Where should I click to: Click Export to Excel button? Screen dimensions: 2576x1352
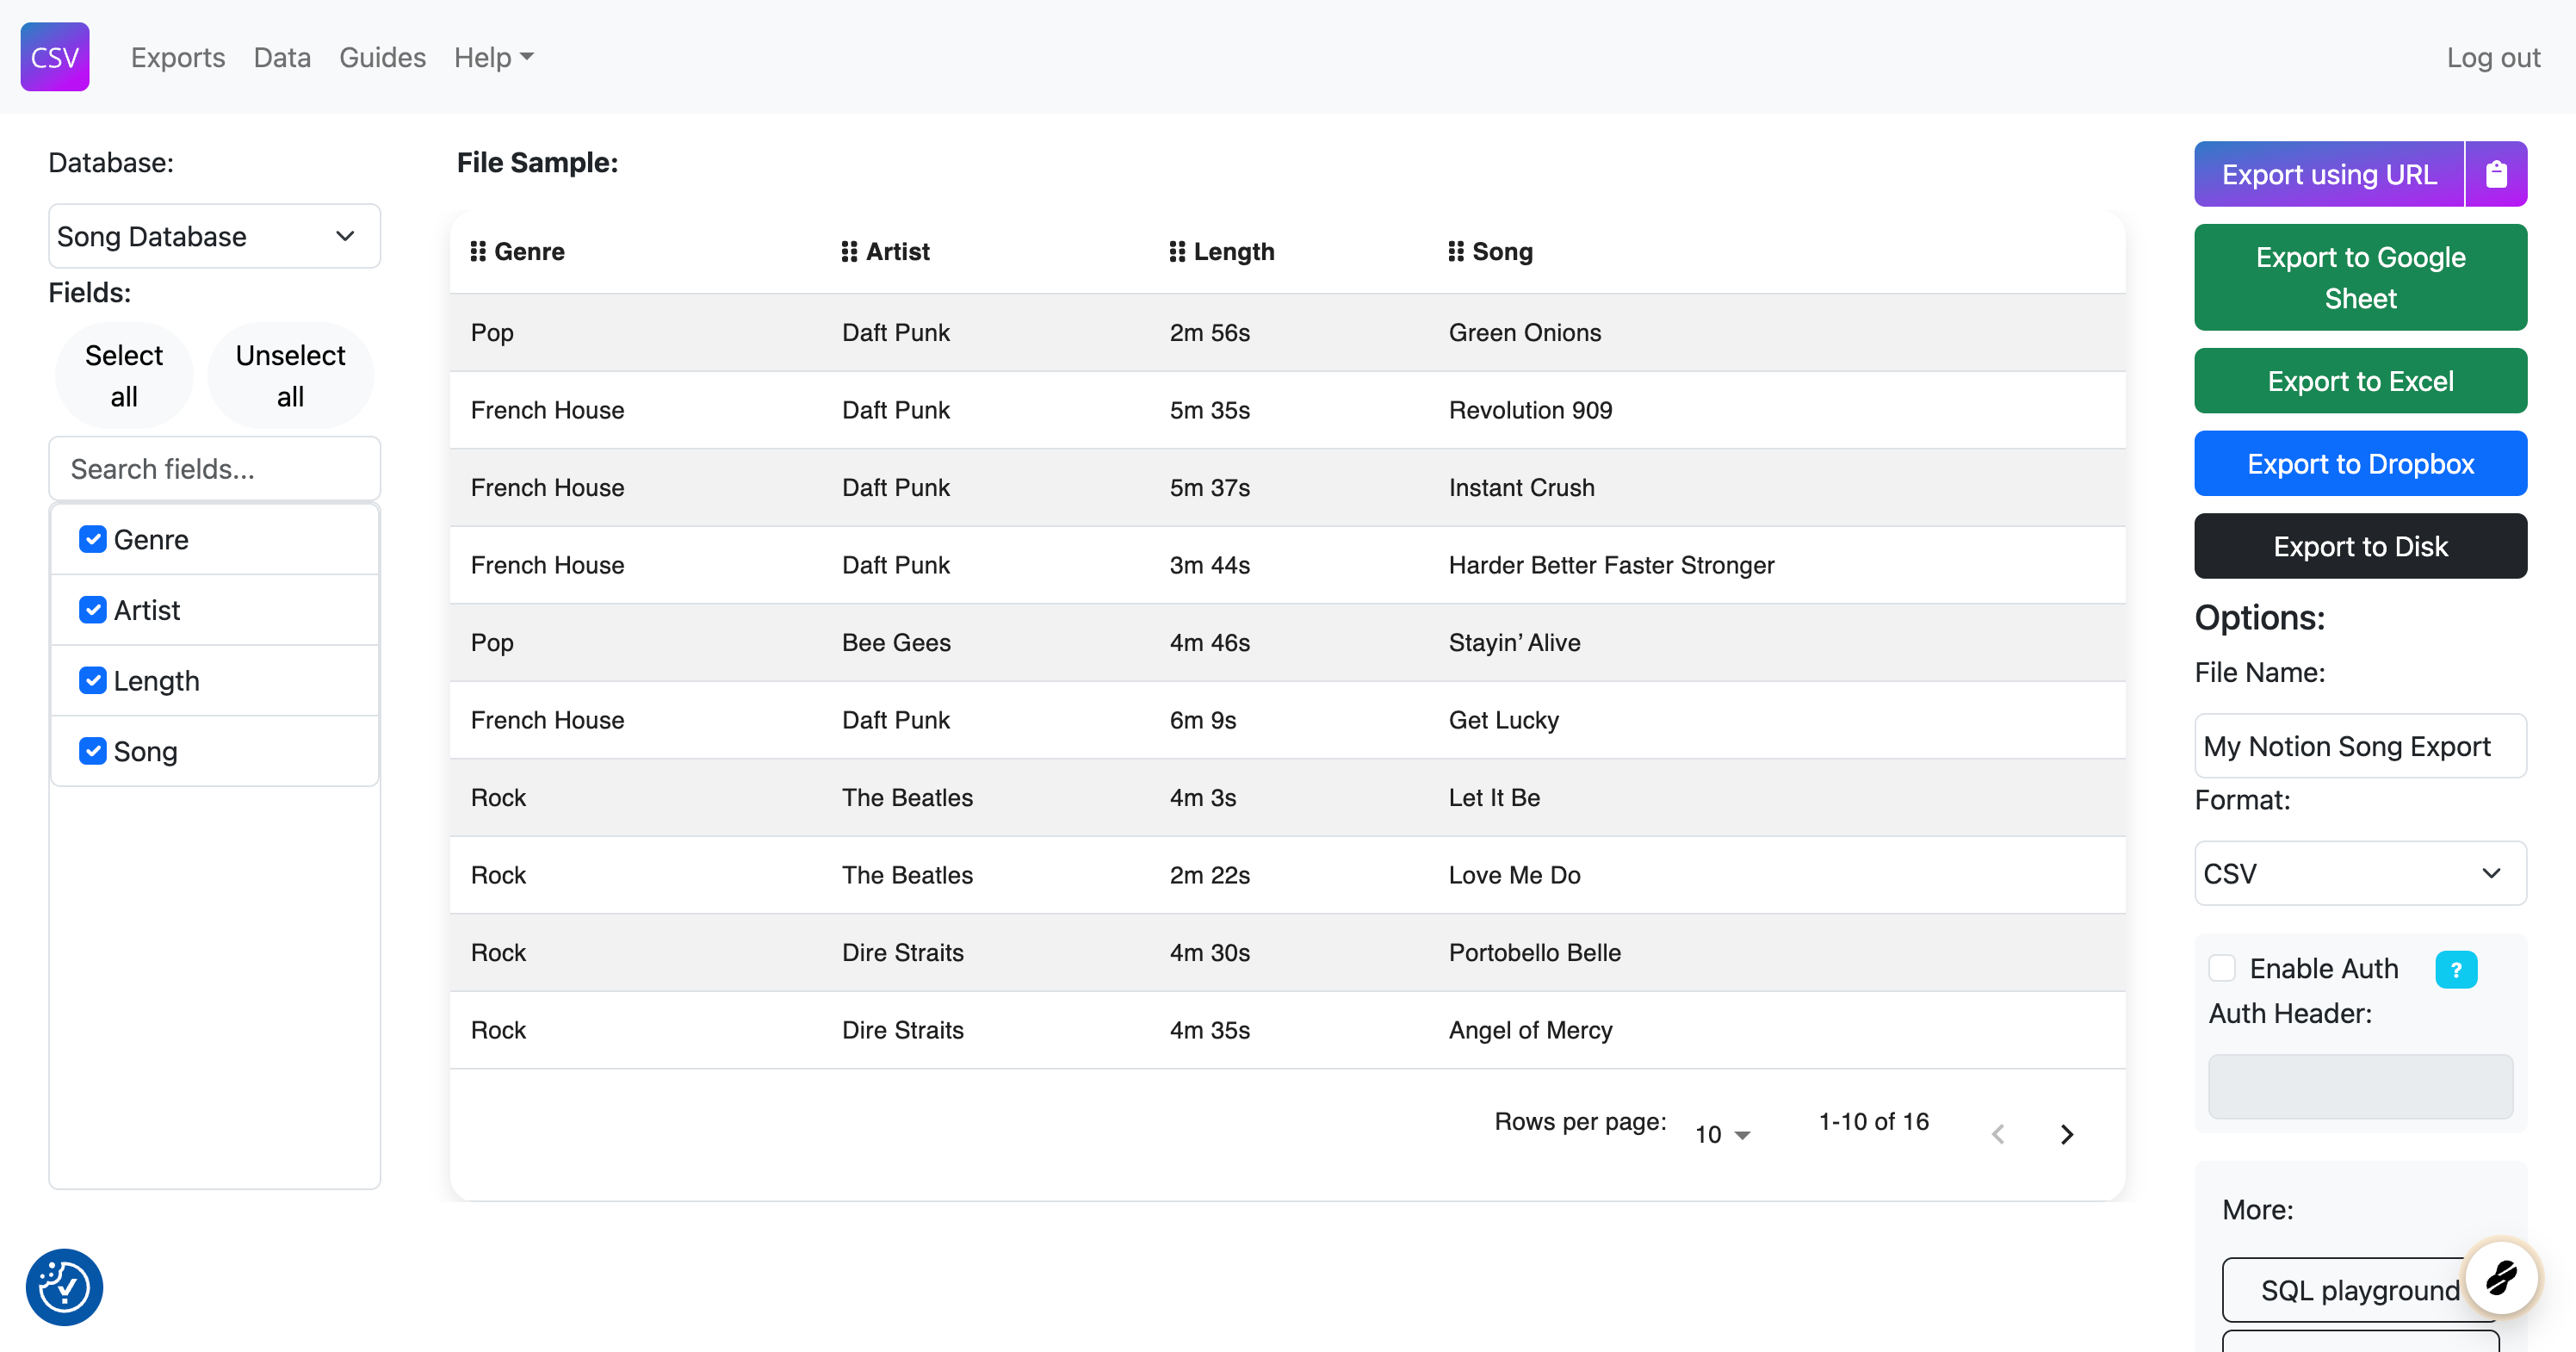[x=2359, y=381]
